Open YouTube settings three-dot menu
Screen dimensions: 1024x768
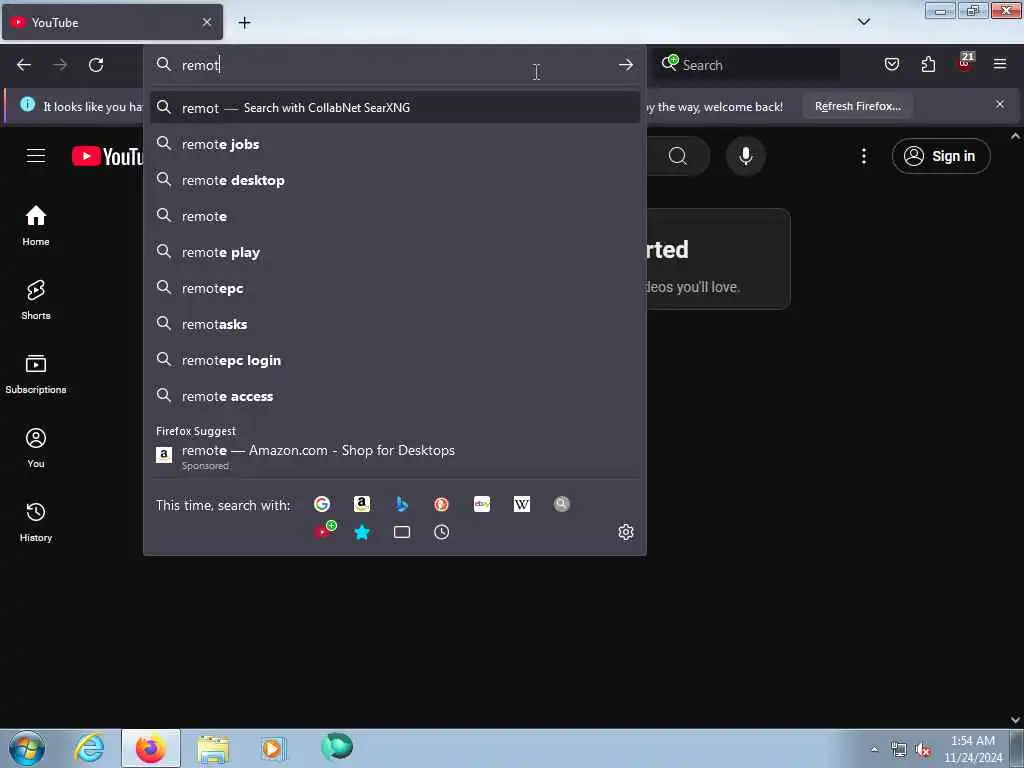tap(863, 156)
